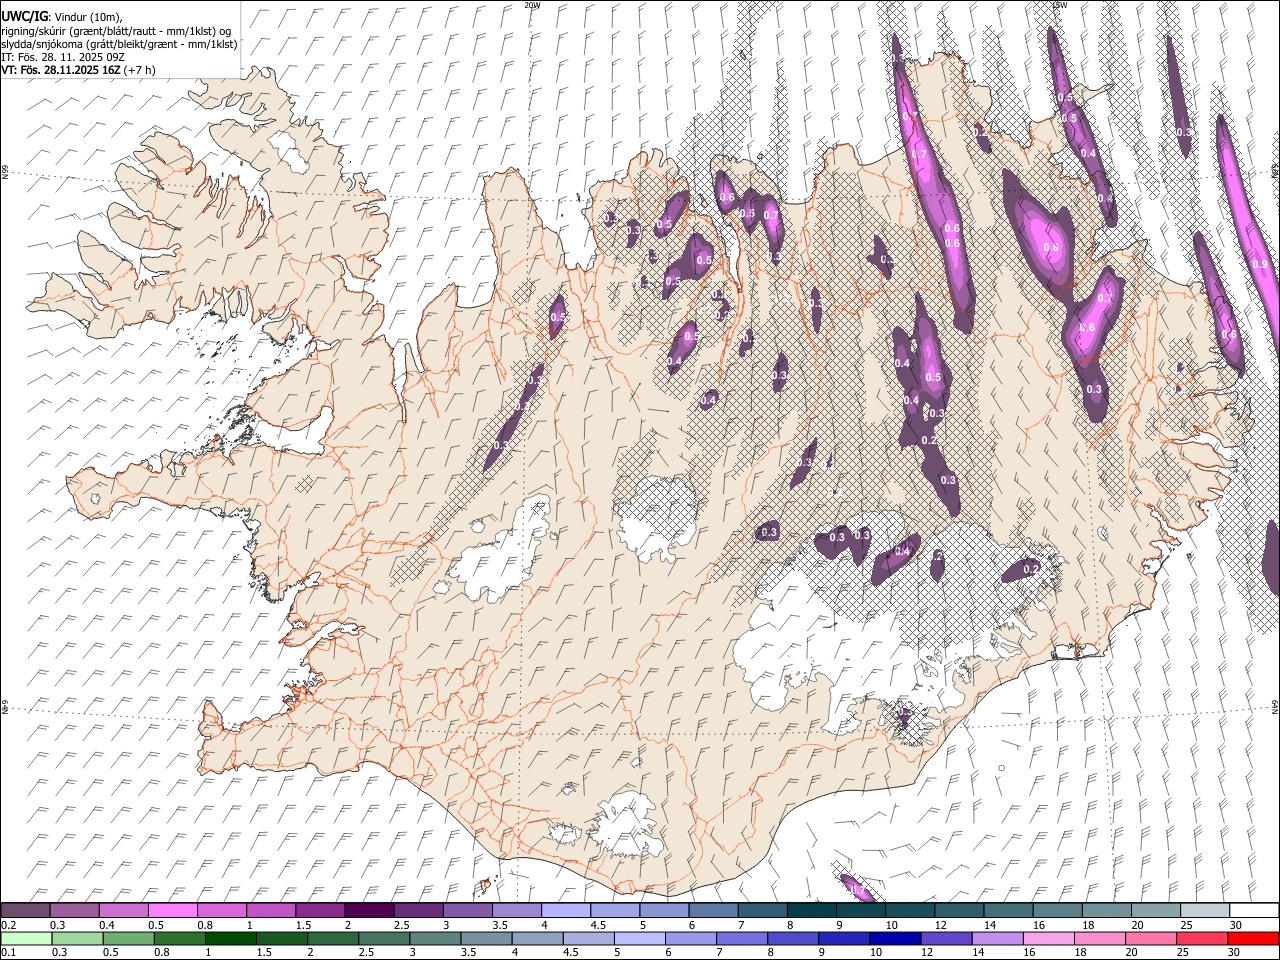Pick upper-row swatch between 0.8 and 1
1280x960 pixels.
pyautogui.click(x=221, y=911)
